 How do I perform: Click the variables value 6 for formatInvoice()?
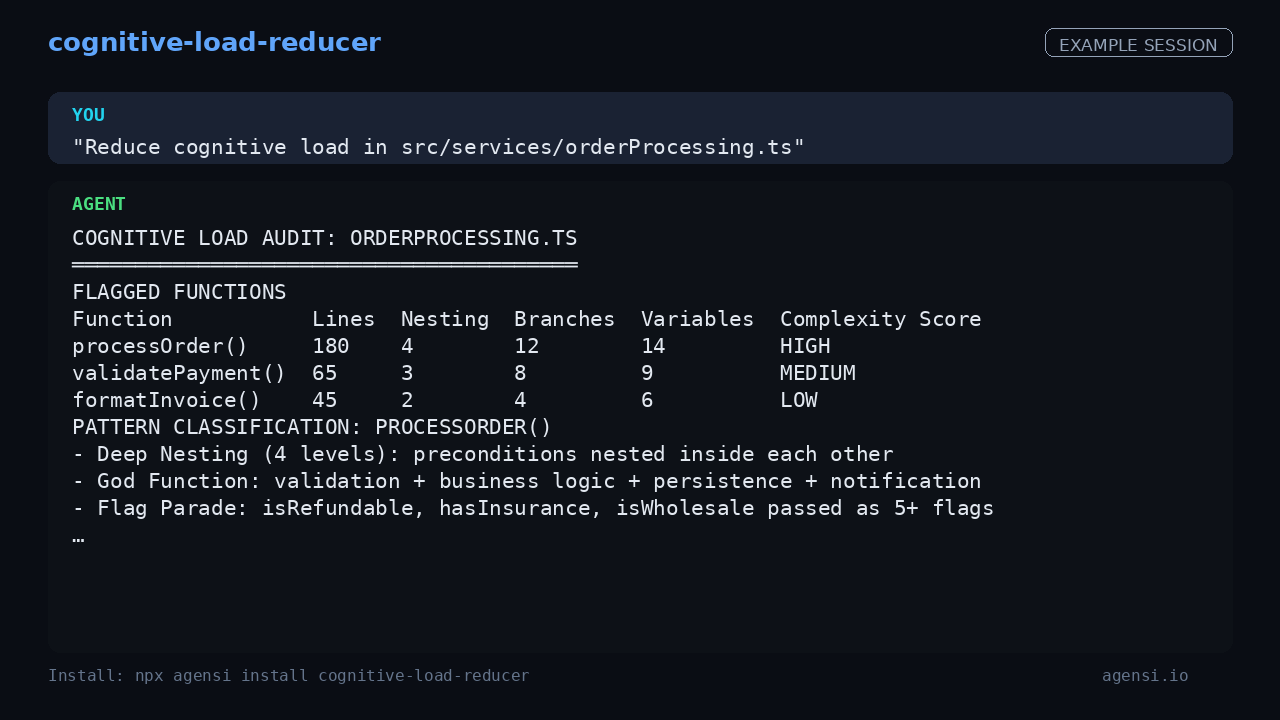tap(647, 400)
